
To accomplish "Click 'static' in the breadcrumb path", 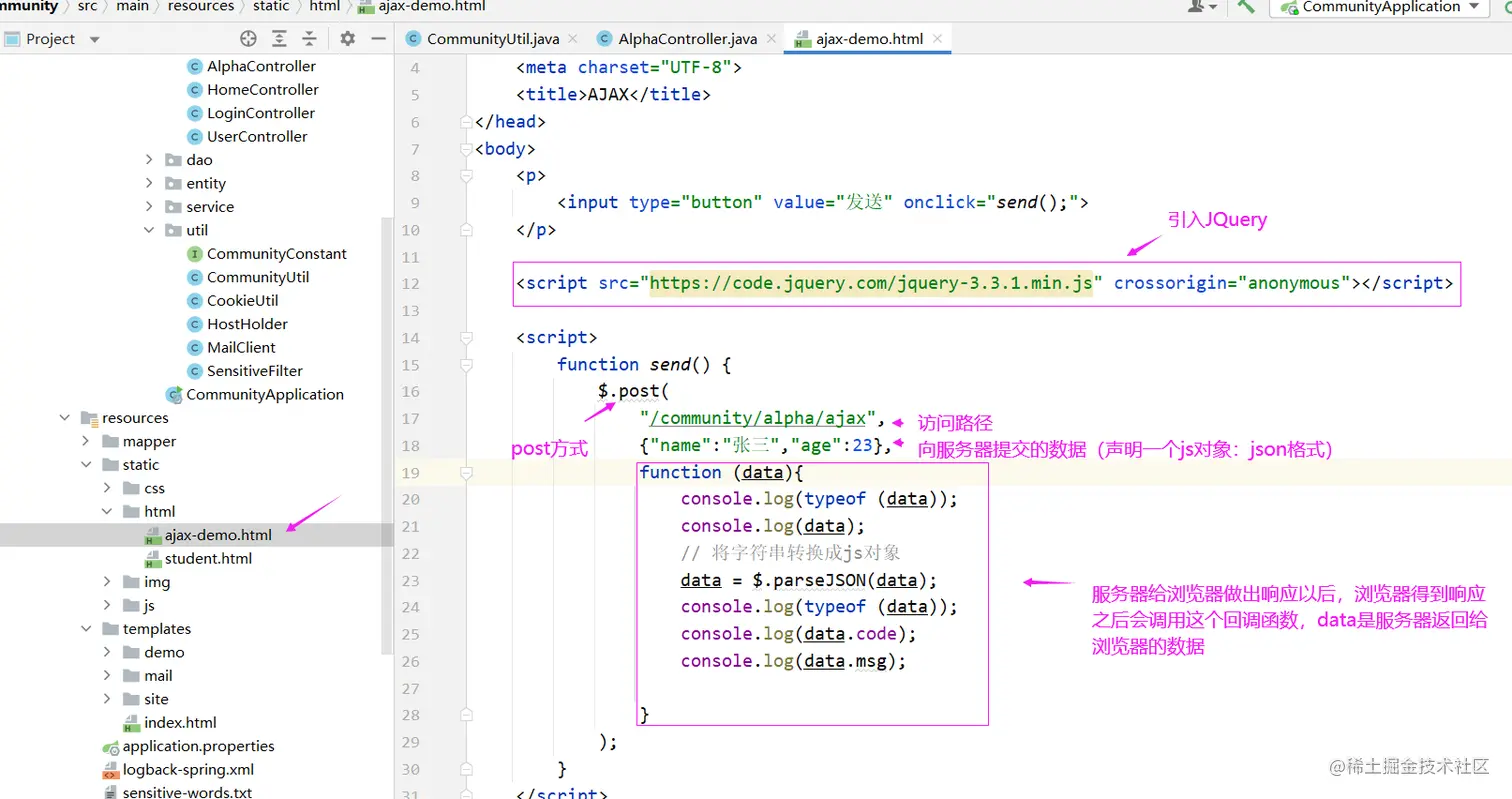I will (272, 6).
